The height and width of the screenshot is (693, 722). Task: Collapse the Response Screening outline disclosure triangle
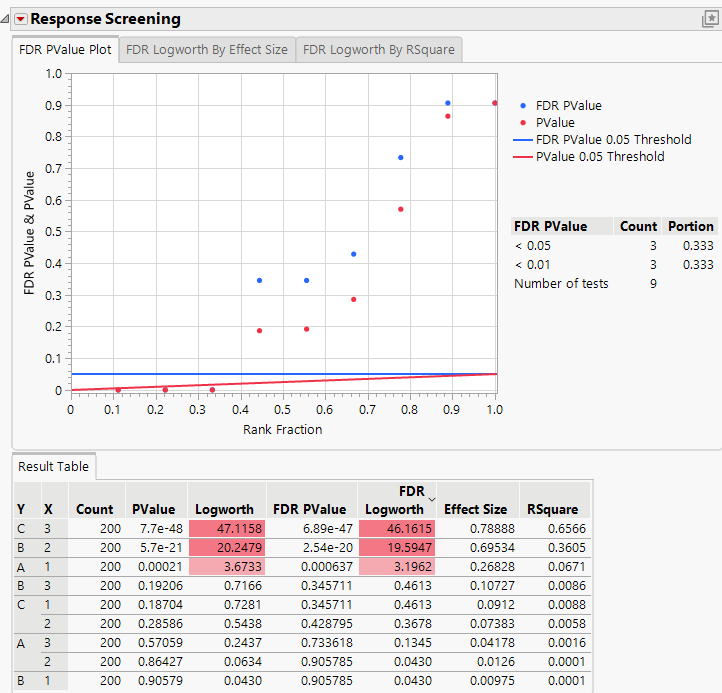(x=5, y=19)
